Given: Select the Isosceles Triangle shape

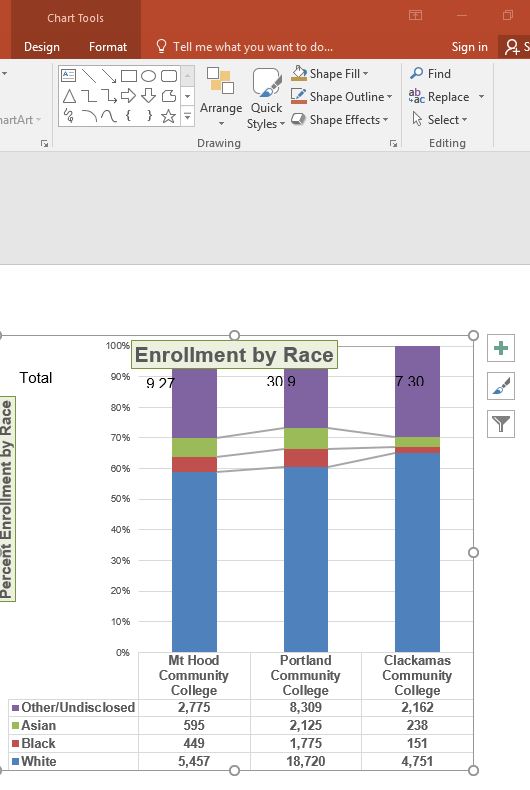Looking at the screenshot, I should click(x=69, y=96).
